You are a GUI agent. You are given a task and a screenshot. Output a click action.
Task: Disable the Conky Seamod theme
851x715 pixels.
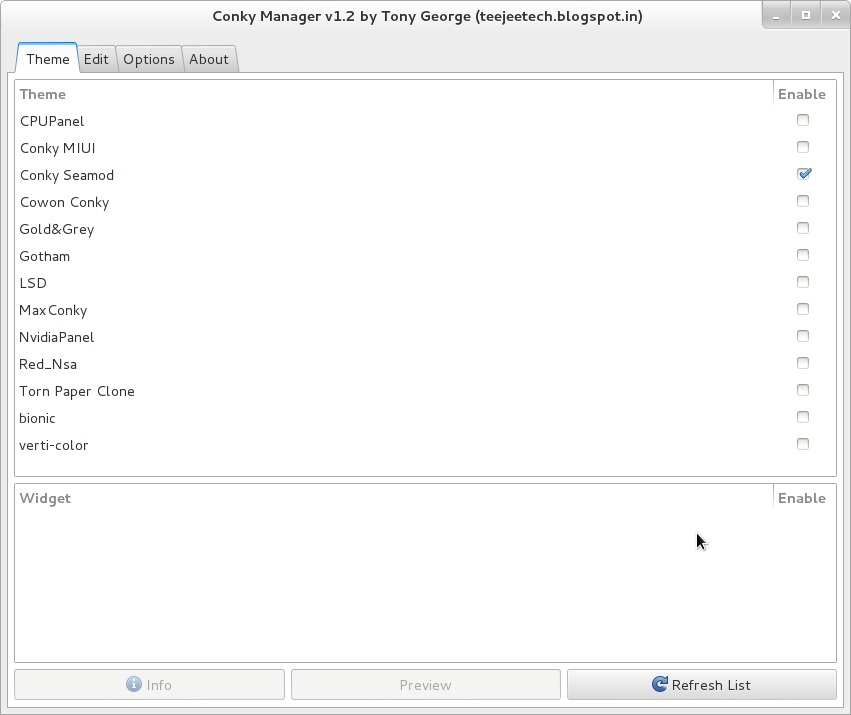click(x=803, y=173)
